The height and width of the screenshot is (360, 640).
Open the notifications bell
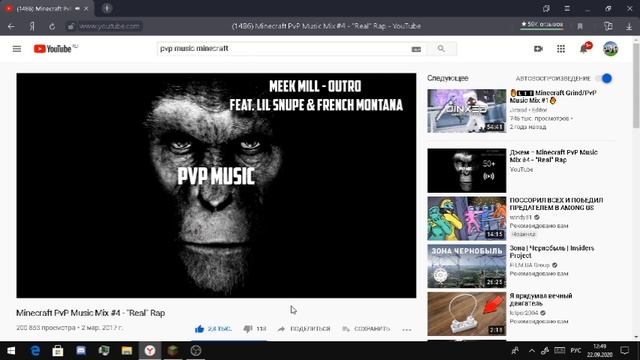[x=584, y=49]
